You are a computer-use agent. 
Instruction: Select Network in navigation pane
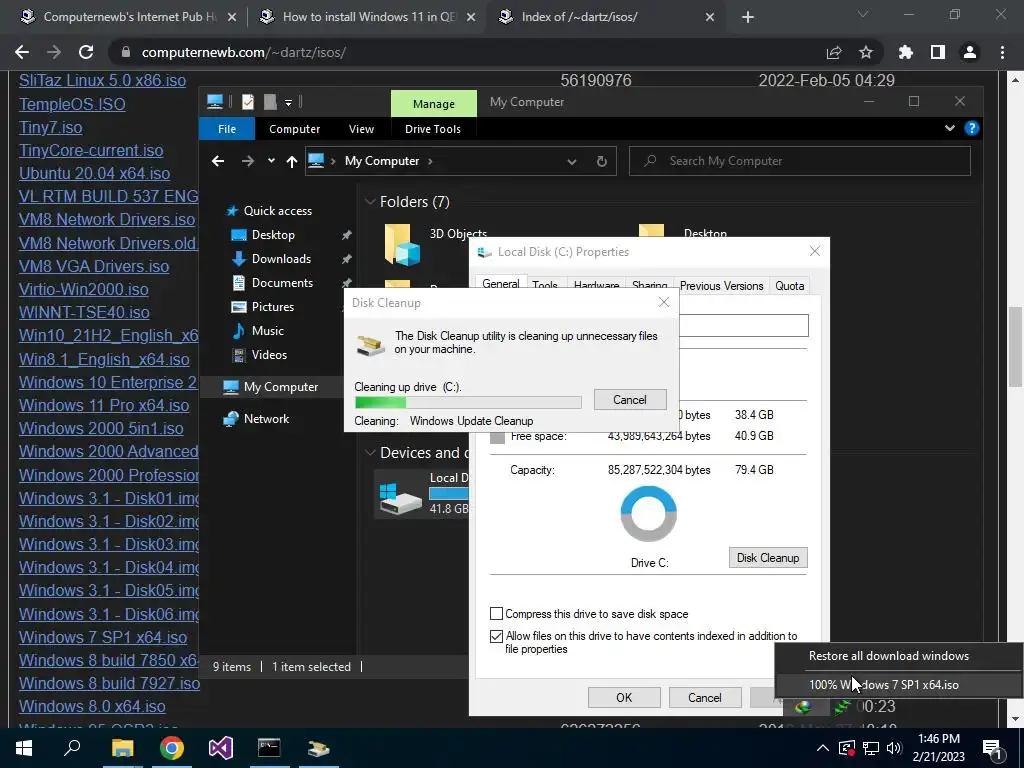(266, 419)
